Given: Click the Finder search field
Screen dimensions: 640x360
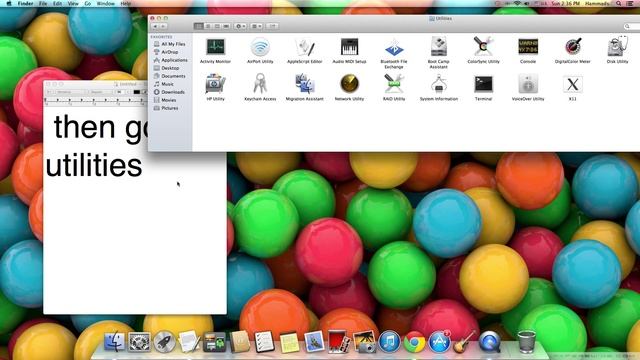Looking at the screenshot, I should [x=632, y=26].
